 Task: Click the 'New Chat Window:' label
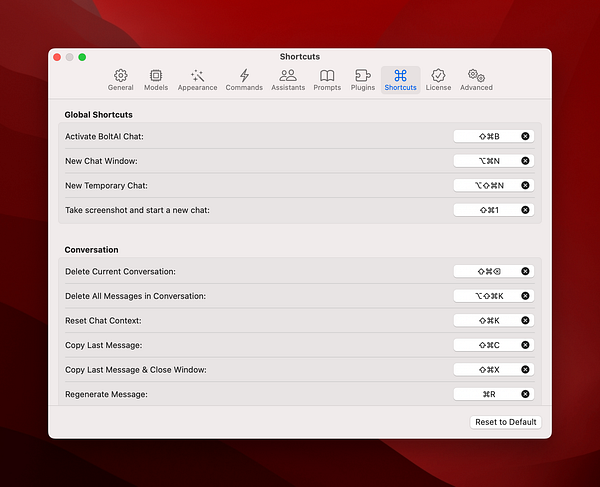pyautogui.click(x=101, y=161)
